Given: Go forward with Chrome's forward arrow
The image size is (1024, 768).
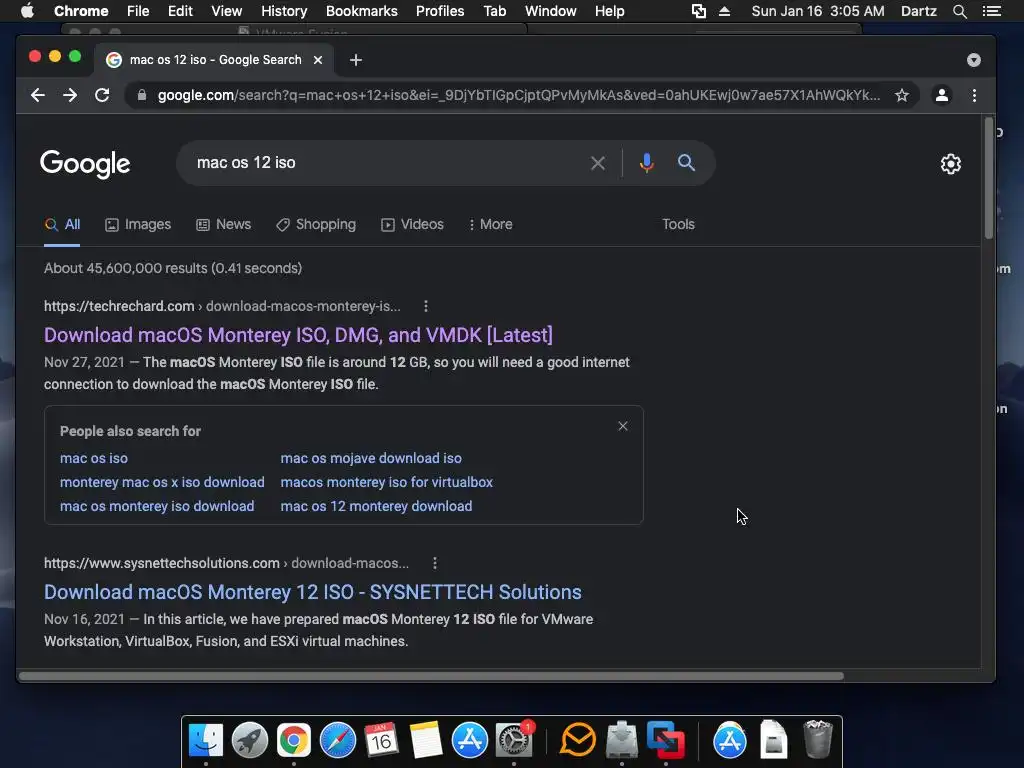Looking at the screenshot, I should (x=70, y=95).
